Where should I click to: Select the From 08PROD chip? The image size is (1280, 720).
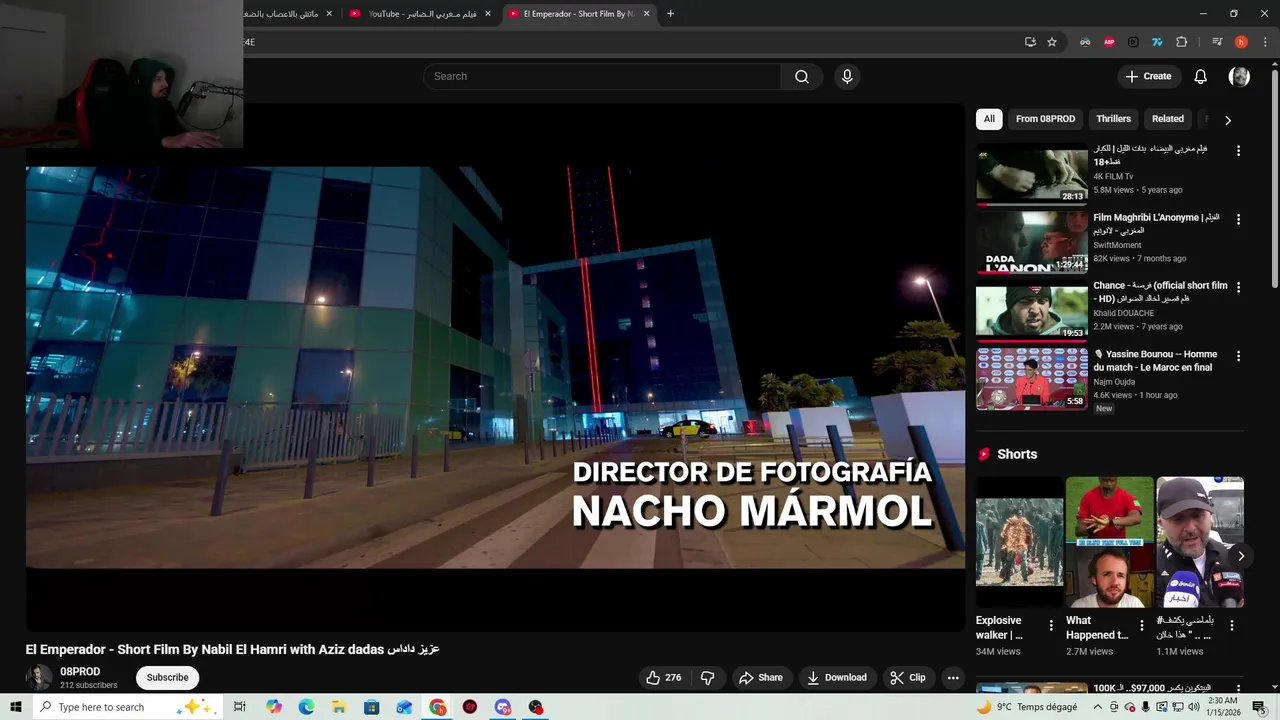point(1045,119)
